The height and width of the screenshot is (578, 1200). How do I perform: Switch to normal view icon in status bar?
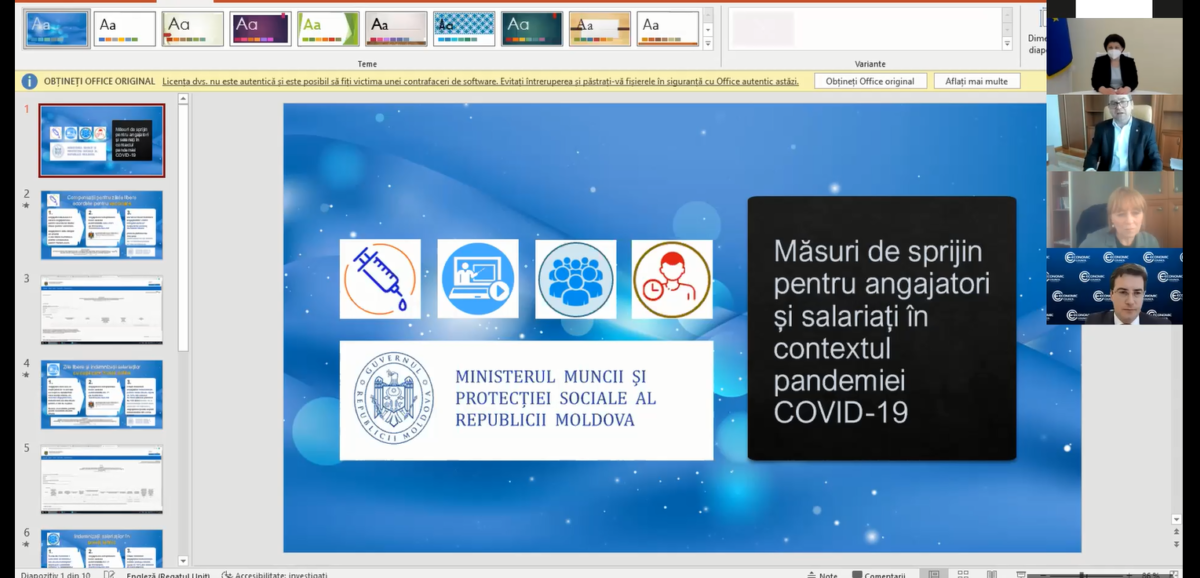pos(932,574)
